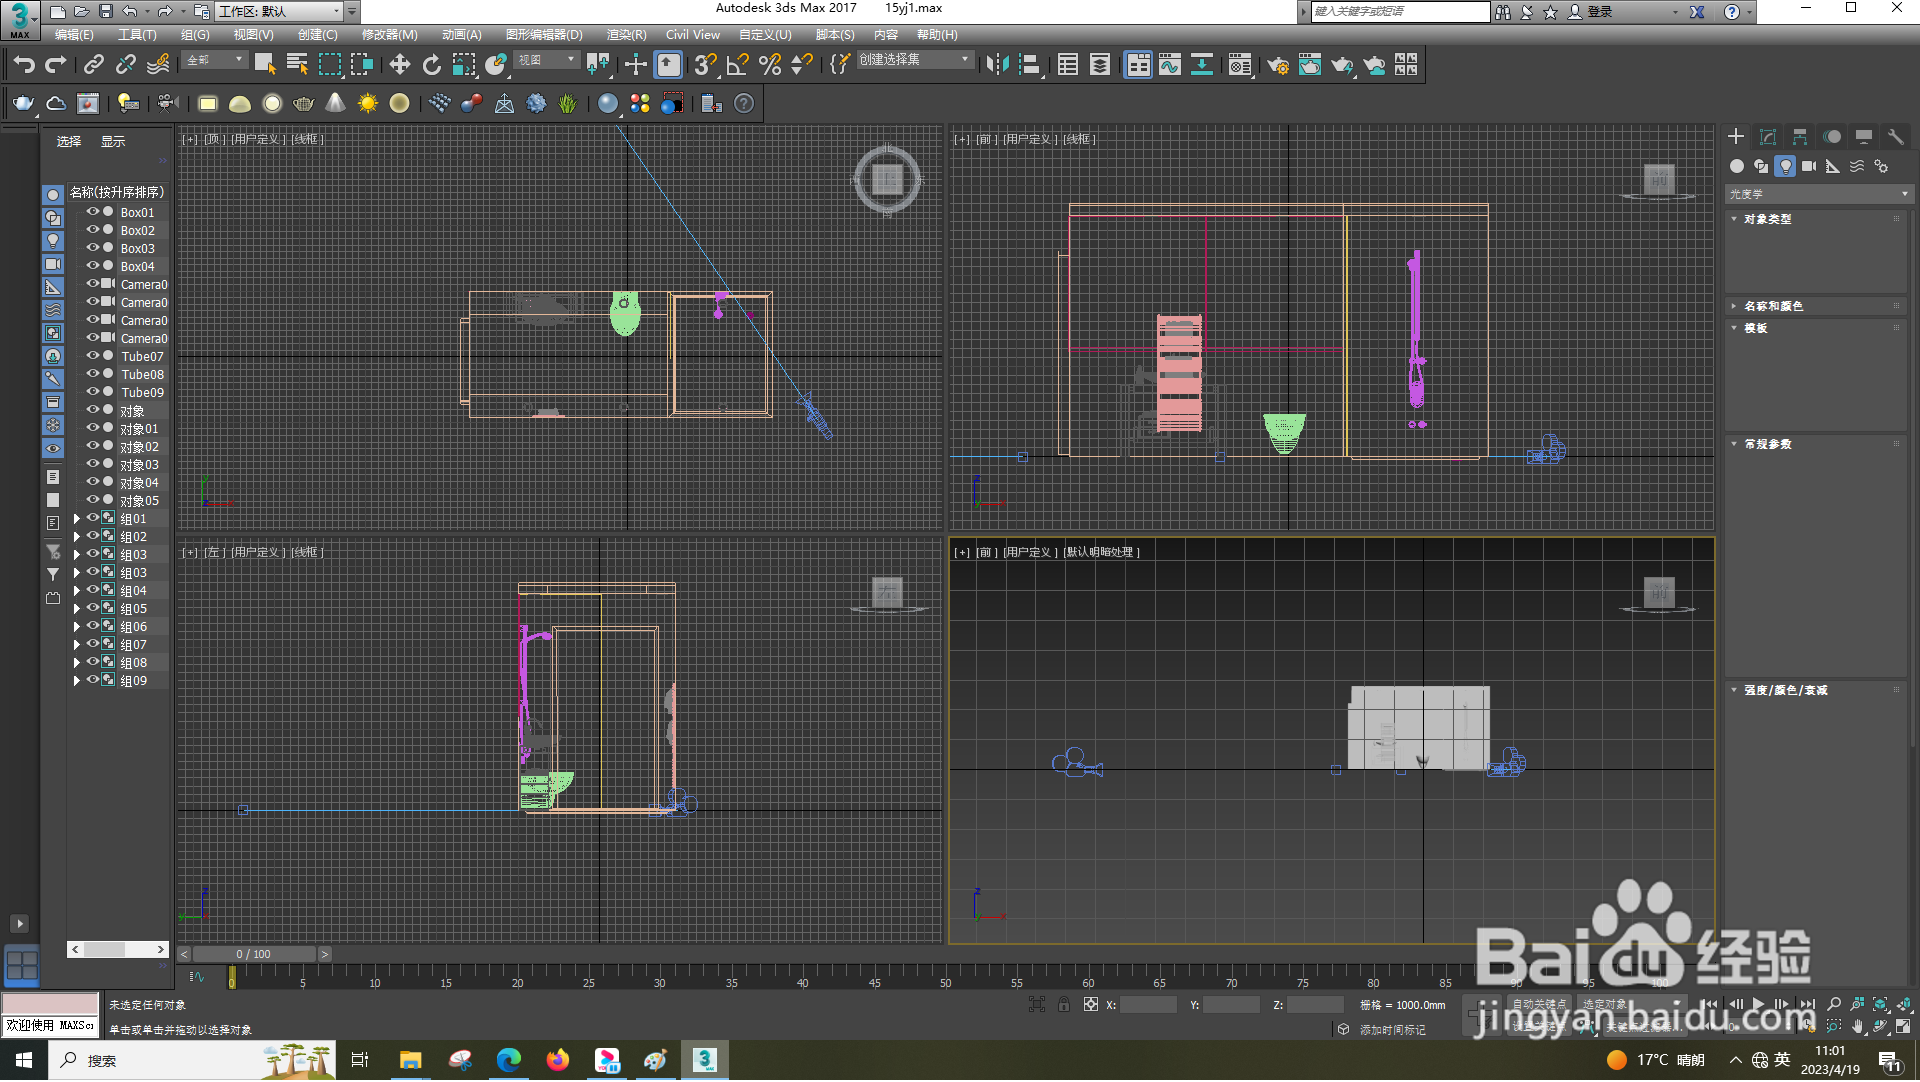Switch to Cameras category in Create panel
This screenshot has width=1920, height=1082.
[1808, 167]
